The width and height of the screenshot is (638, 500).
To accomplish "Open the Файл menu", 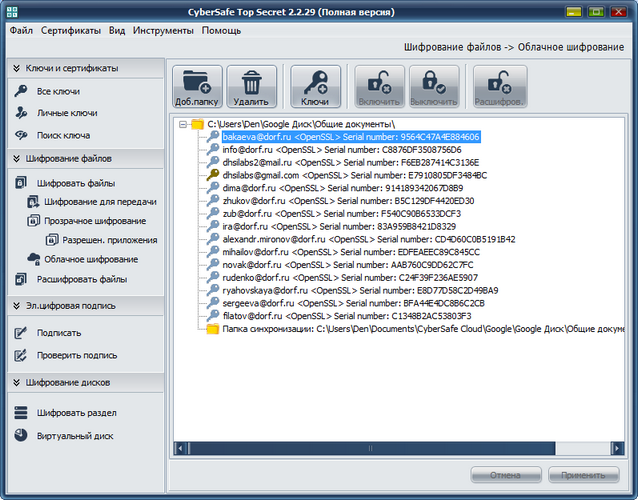I will (x=21, y=31).
